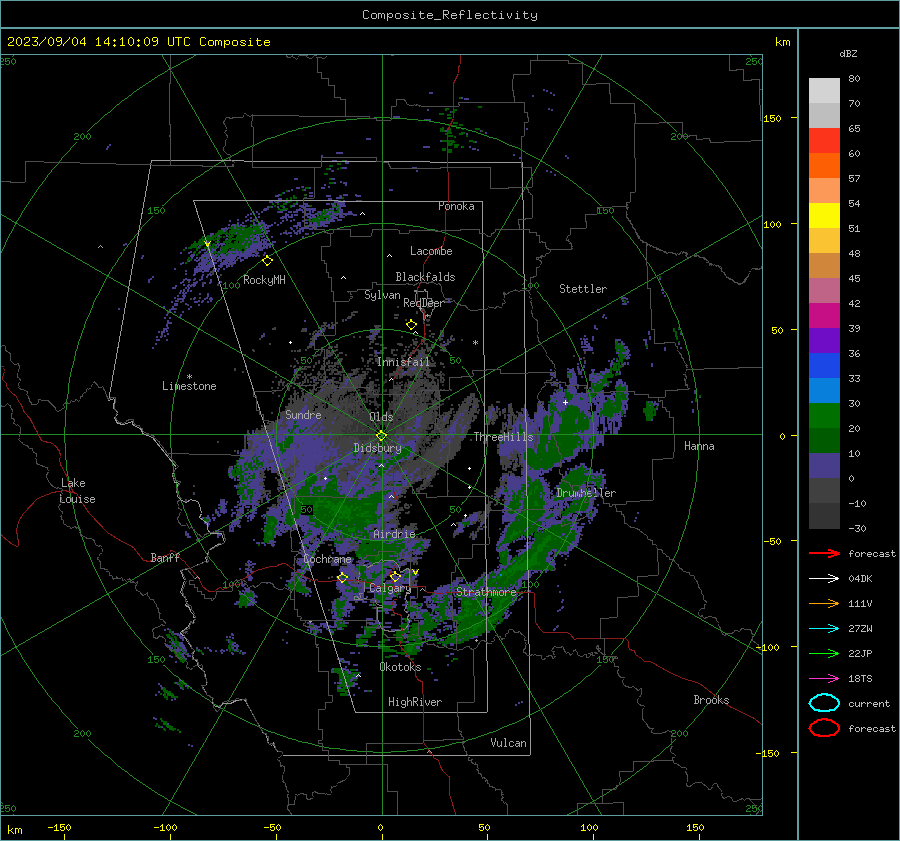The height and width of the screenshot is (841, 900).
Task: Click the Brooks city label
Action: click(711, 700)
